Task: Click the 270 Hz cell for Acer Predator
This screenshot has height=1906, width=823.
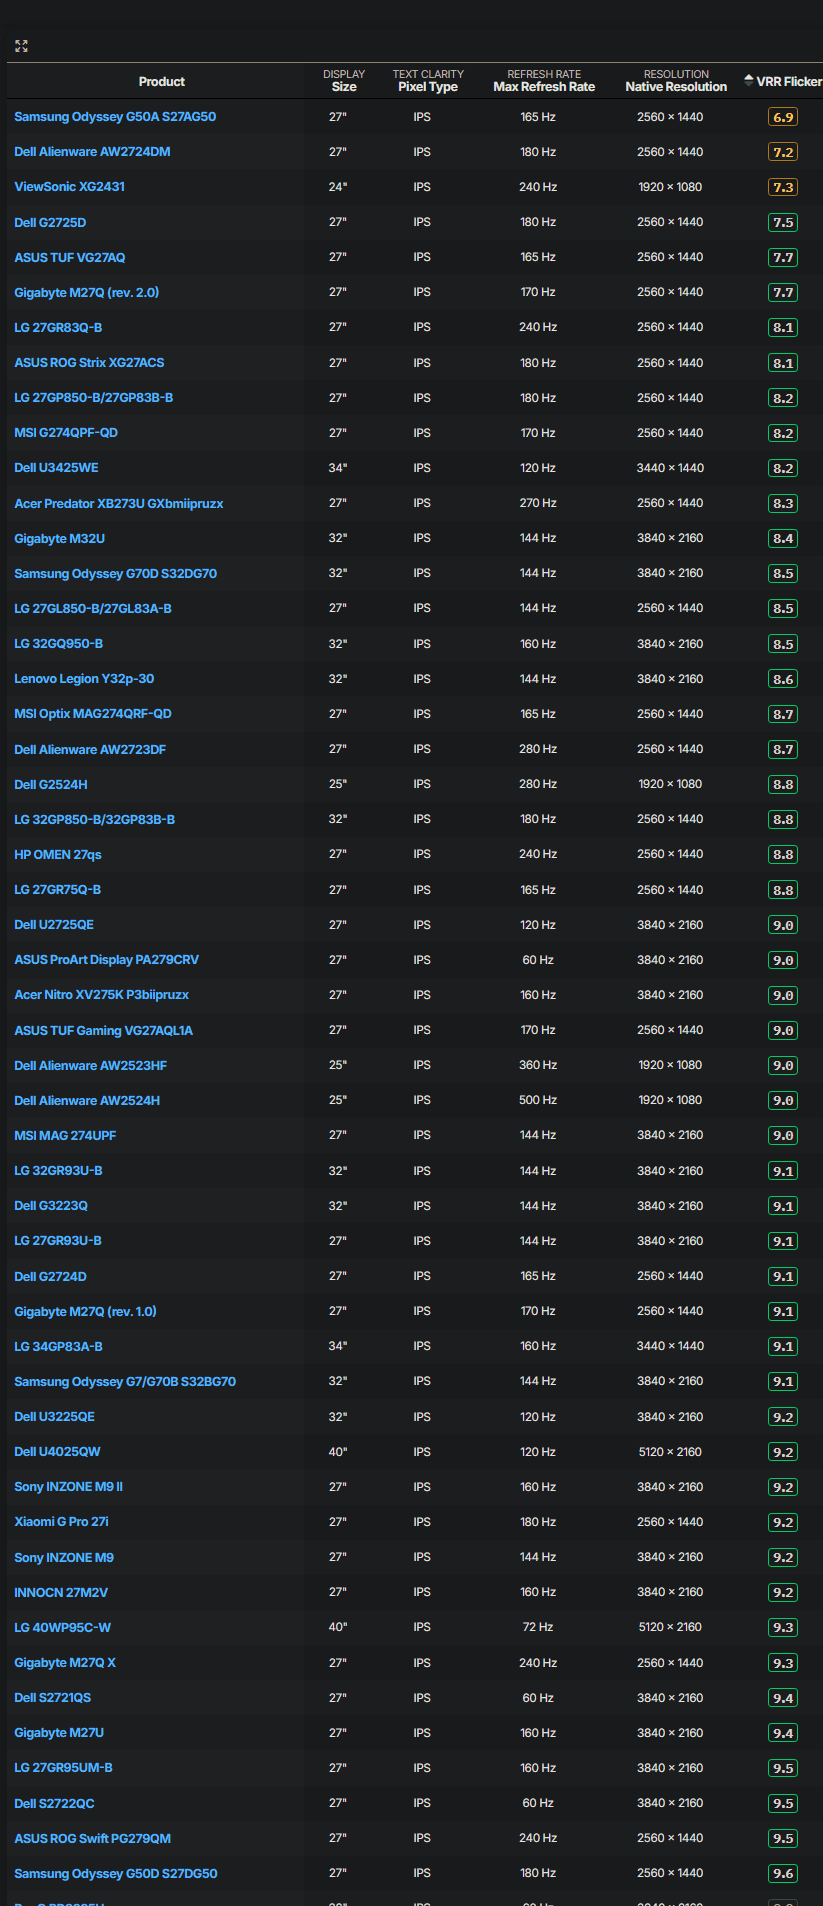Action: tap(538, 503)
